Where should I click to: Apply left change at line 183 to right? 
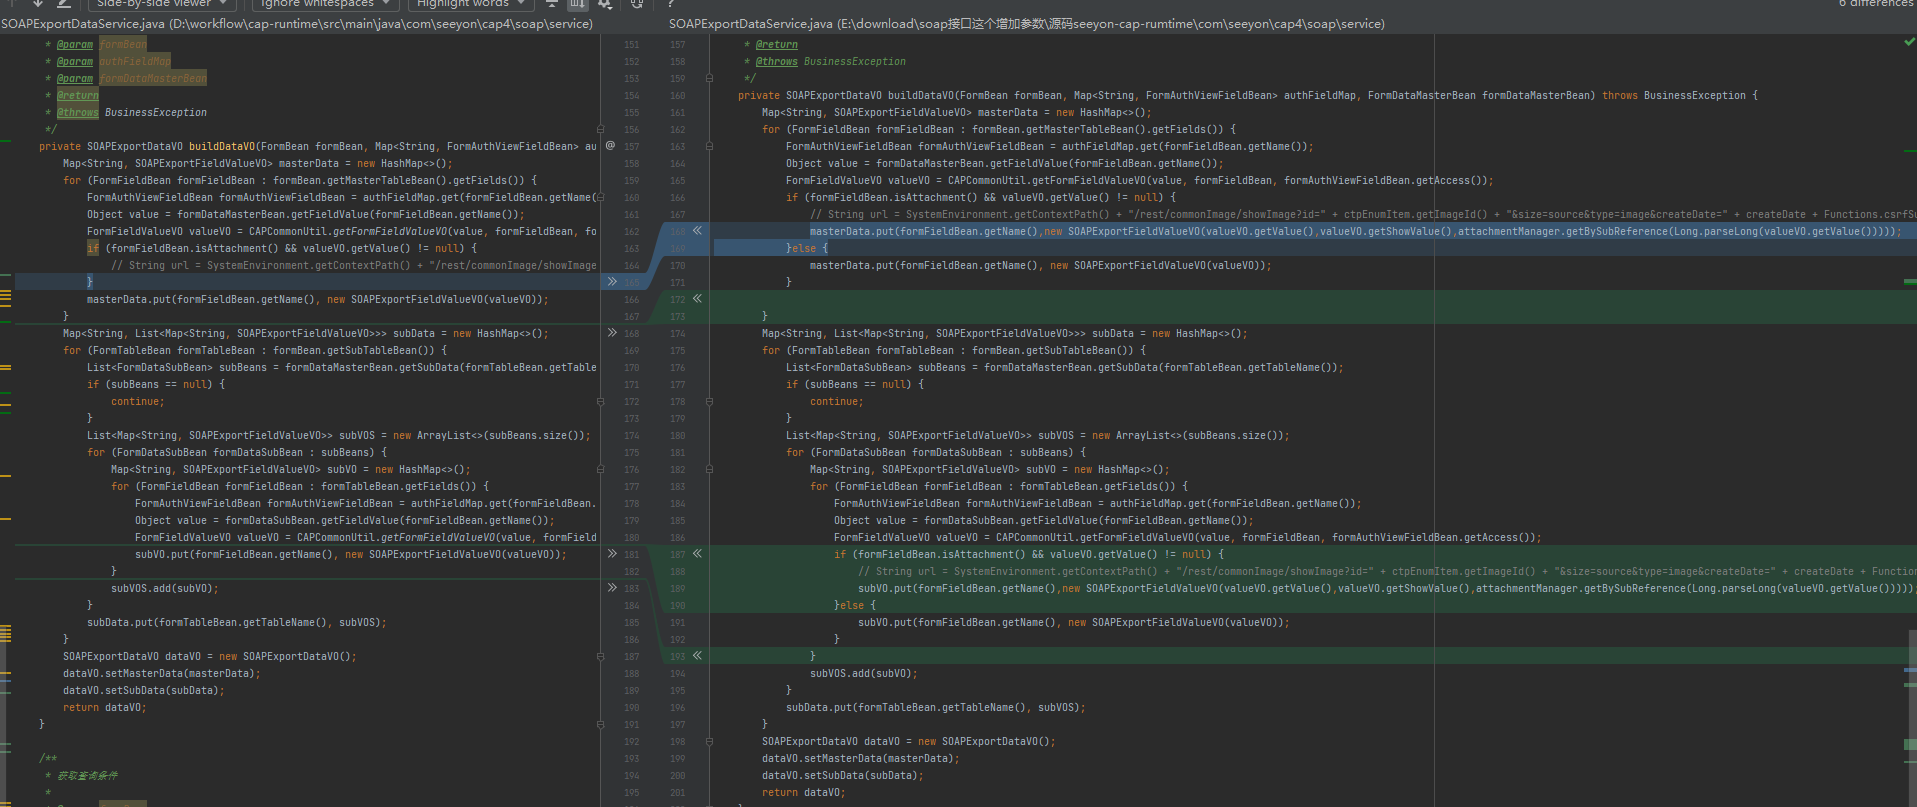click(x=612, y=588)
